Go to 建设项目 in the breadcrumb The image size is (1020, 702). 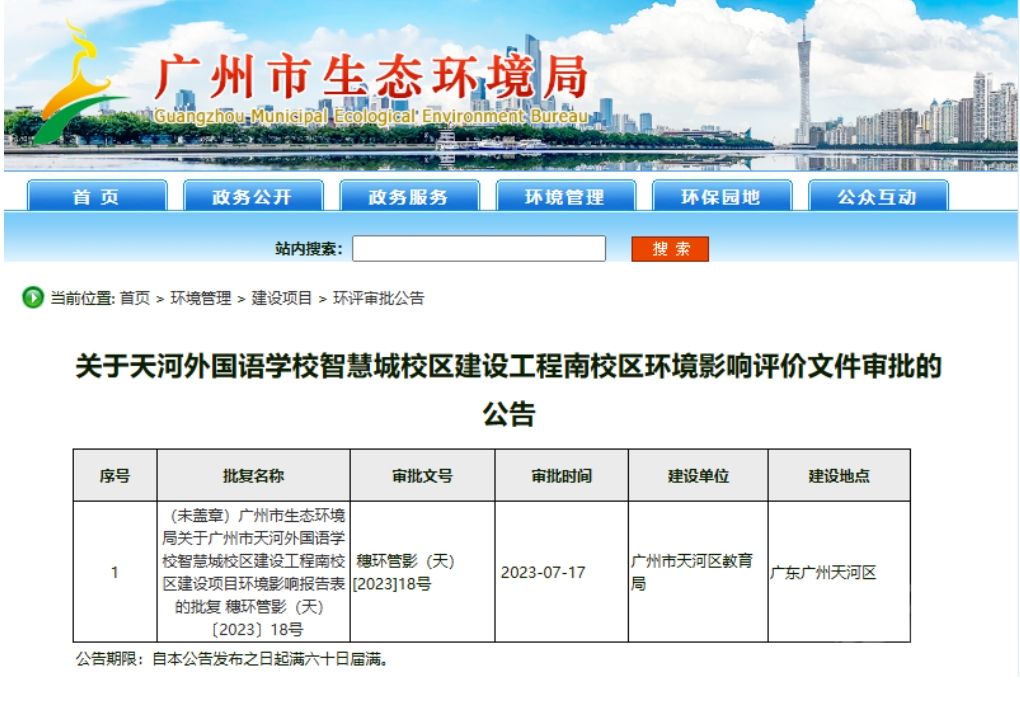[x=282, y=298]
